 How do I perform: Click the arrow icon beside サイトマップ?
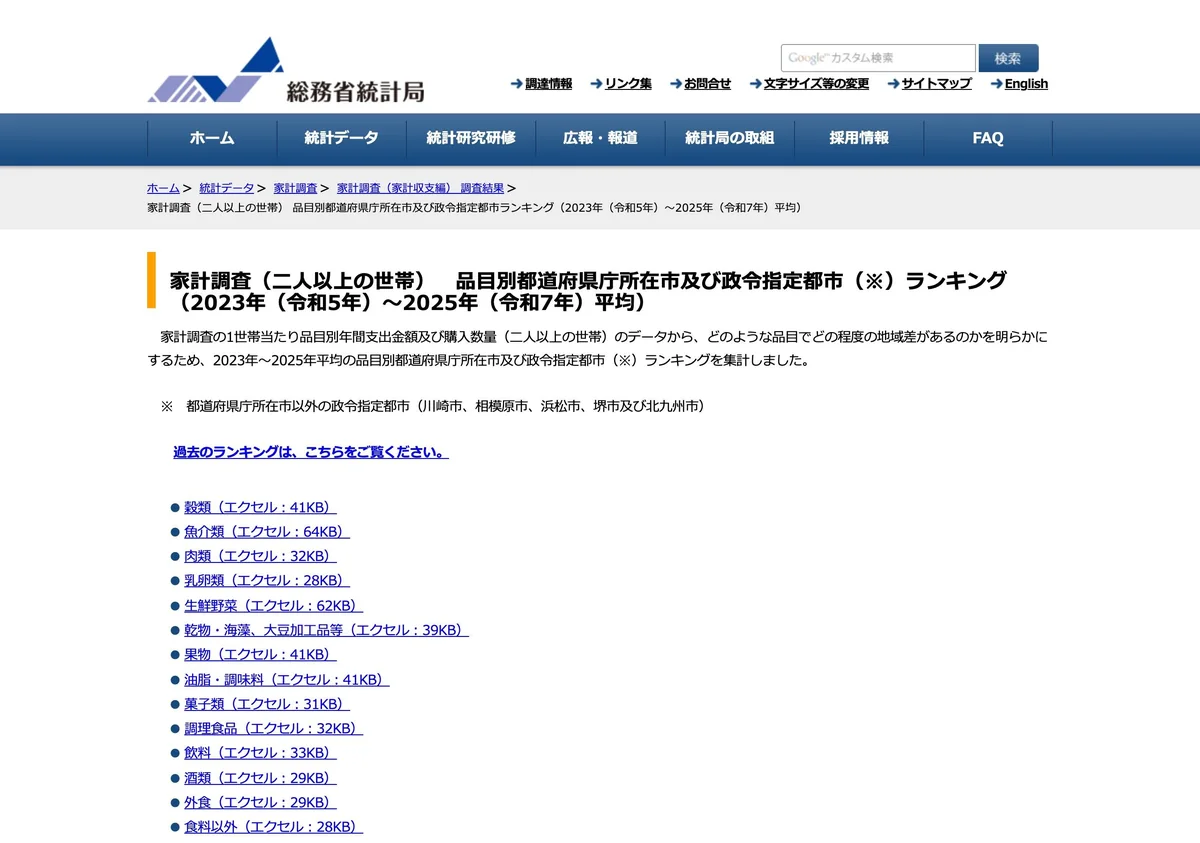pos(893,84)
